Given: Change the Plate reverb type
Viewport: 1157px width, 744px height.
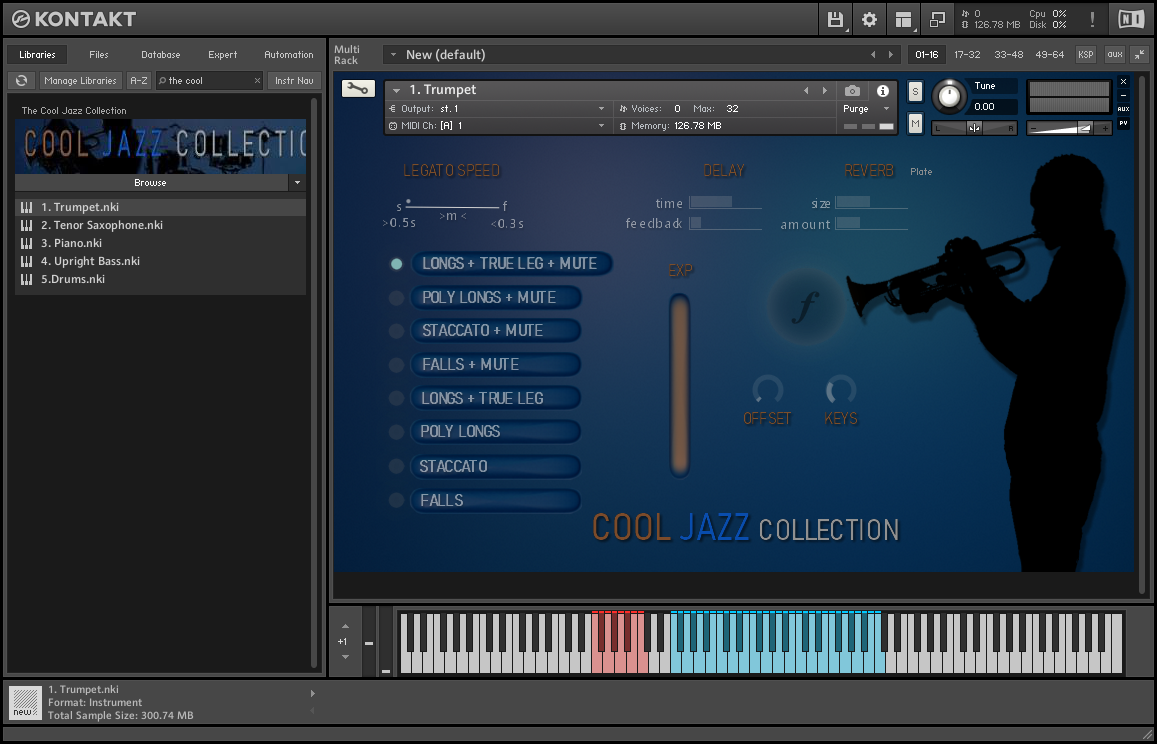Looking at the screenshot, I should click(x=921, y=171).
